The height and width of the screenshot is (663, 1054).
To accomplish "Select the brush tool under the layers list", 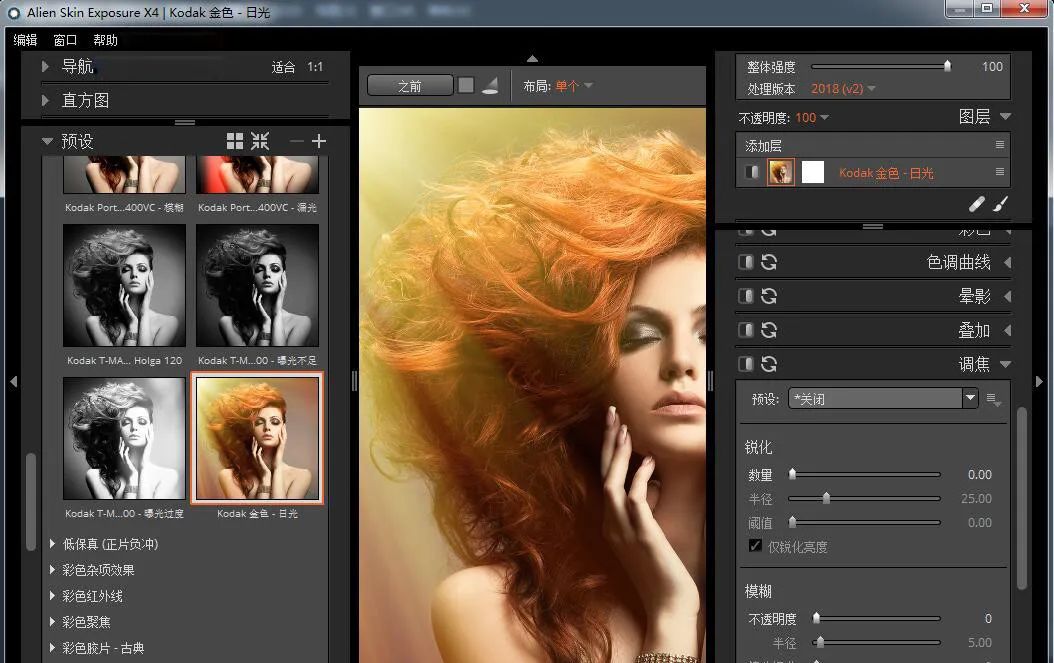I will point(1000,204).
